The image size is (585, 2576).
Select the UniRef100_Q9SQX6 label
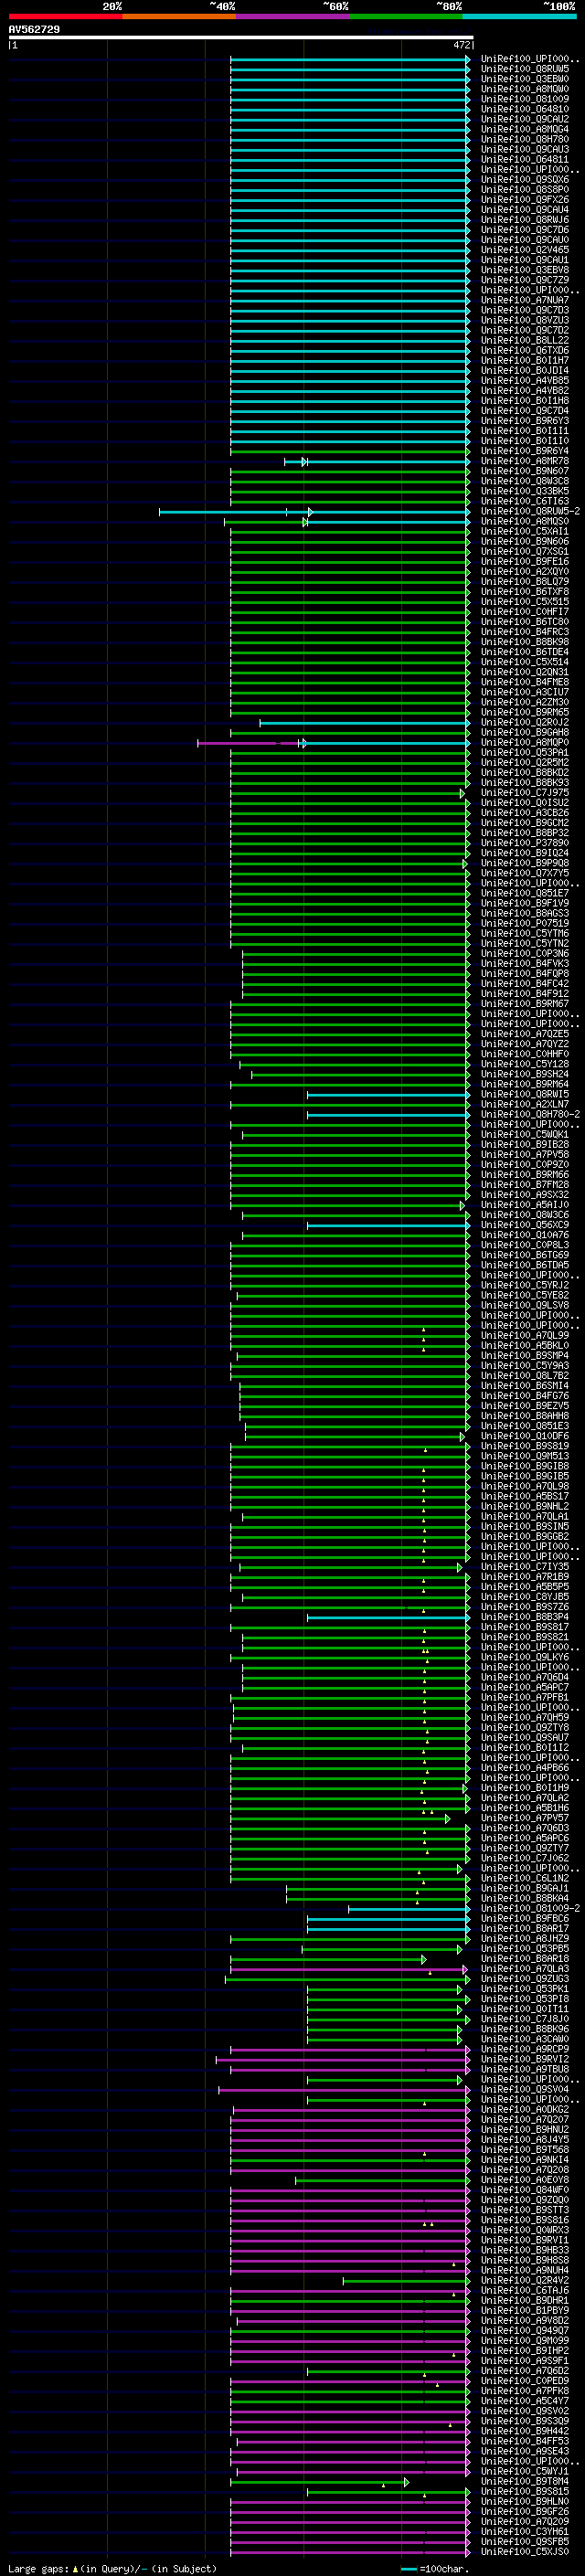pos(524,180)
